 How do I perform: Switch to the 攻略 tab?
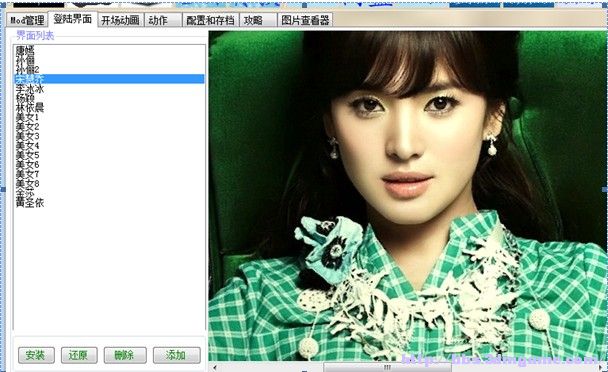click(x=258, y=20)
